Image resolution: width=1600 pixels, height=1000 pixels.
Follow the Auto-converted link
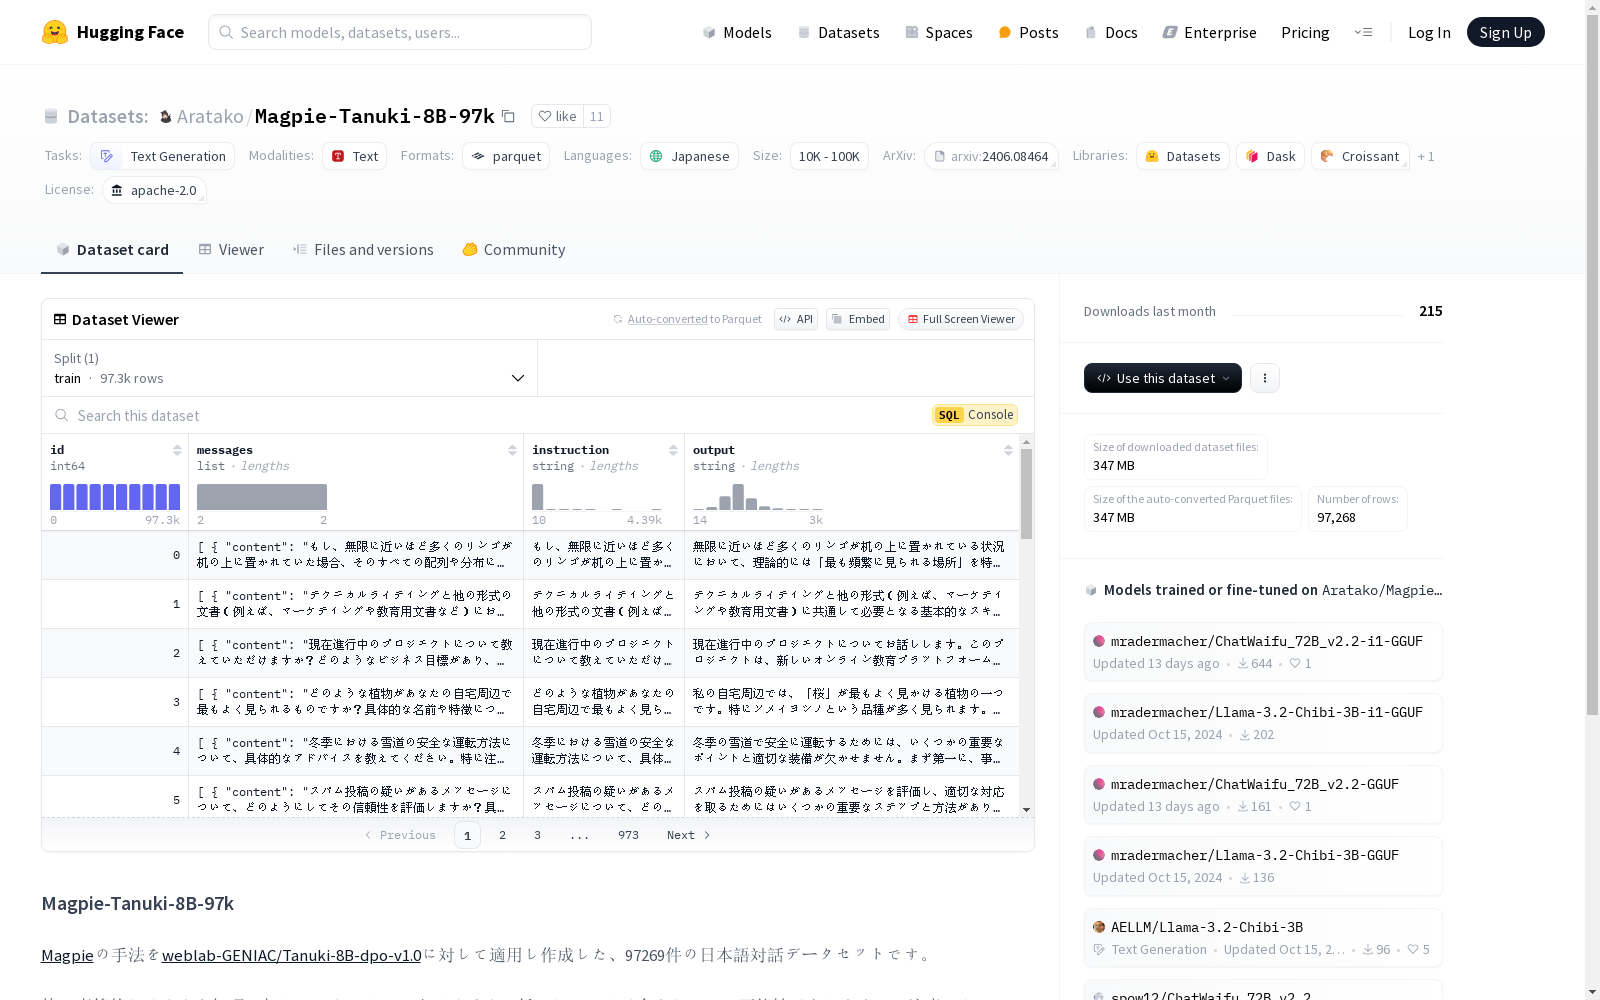(x=667, y=319)
